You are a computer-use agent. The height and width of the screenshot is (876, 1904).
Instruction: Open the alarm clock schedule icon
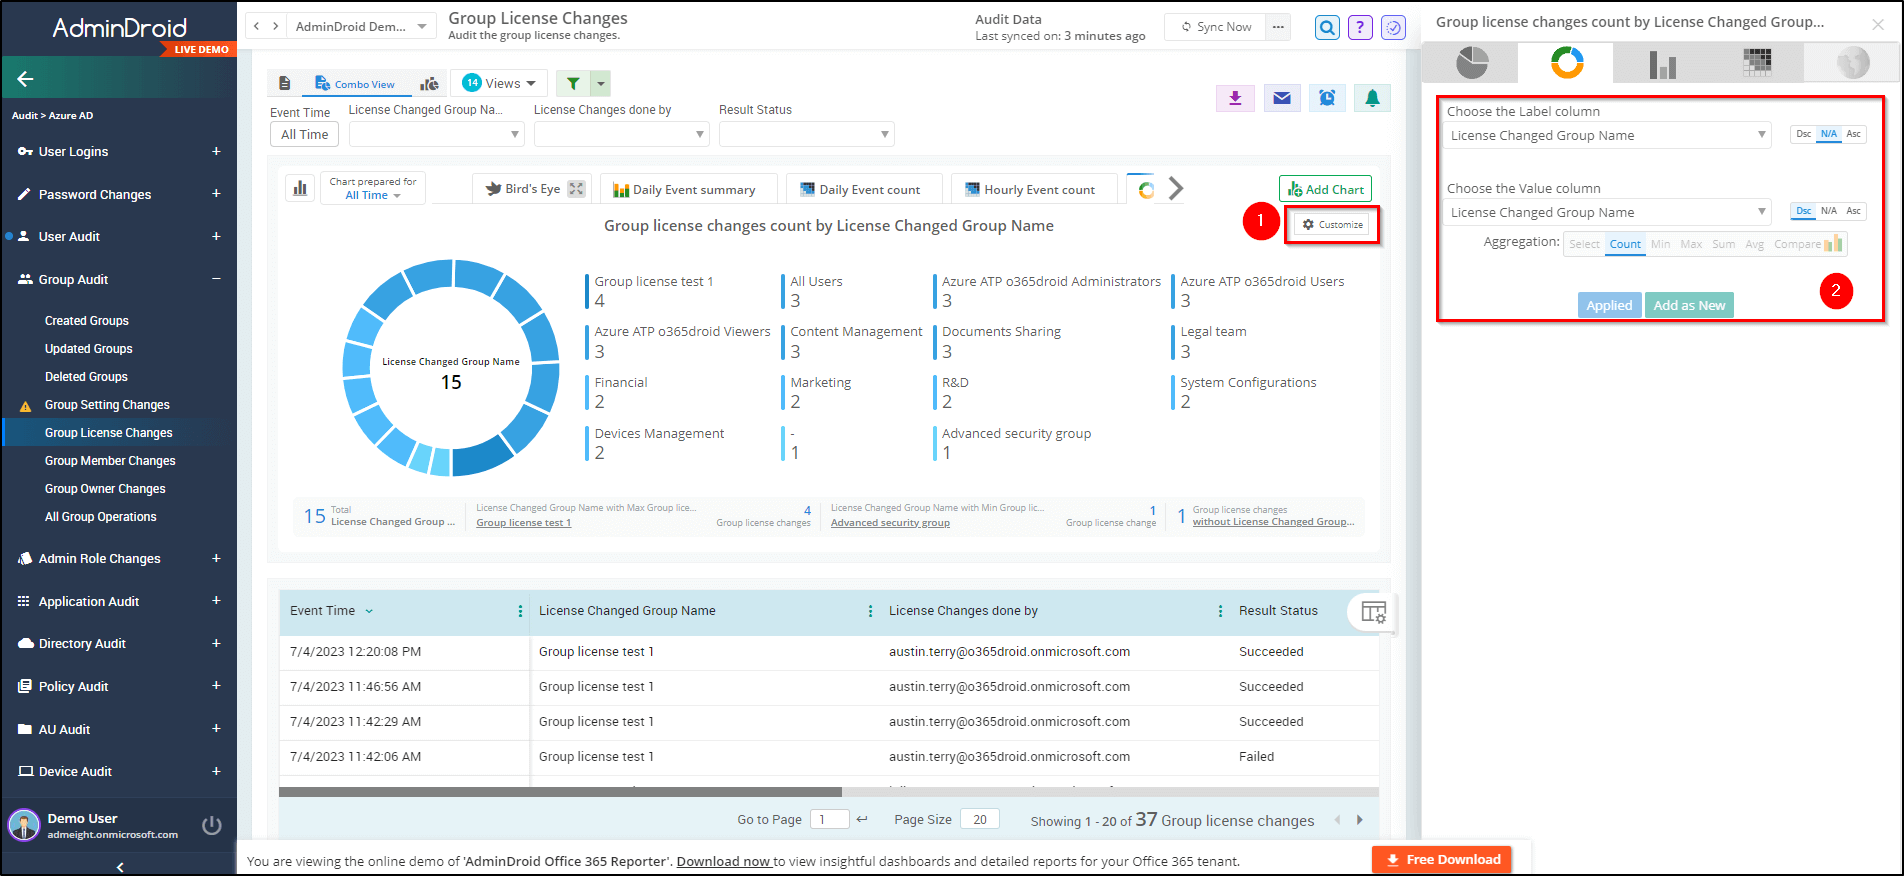click(1327, 98)
